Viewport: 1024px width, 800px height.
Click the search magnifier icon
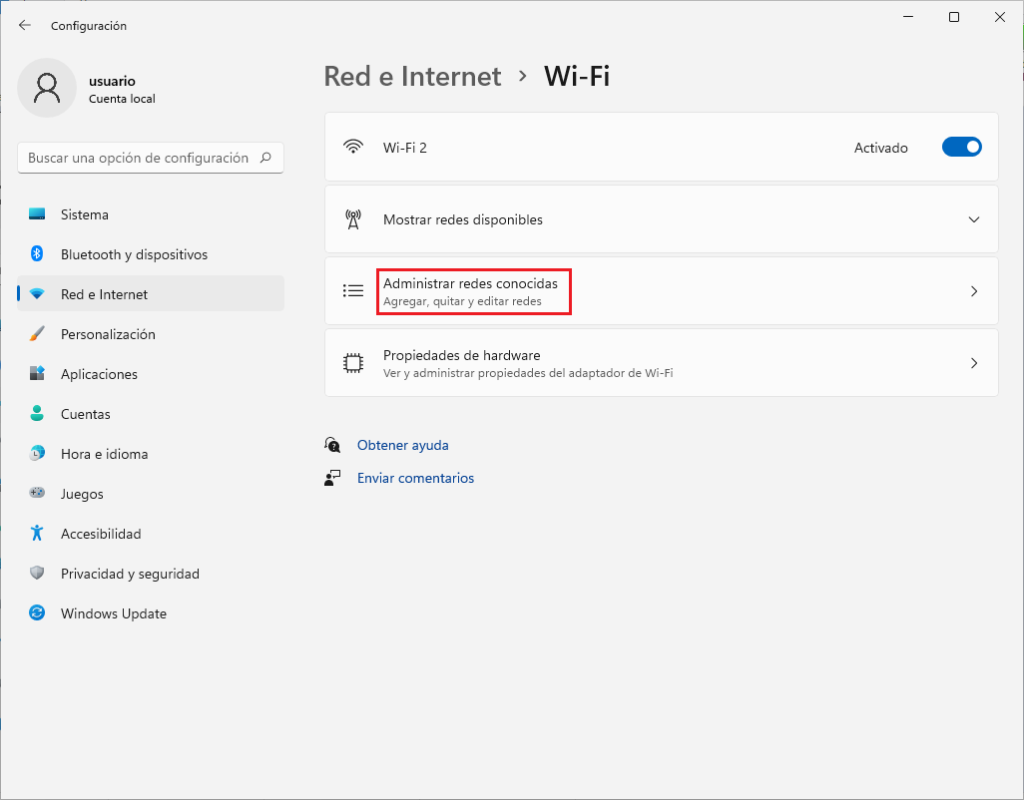pyautogui.click(x=266, y=158)
